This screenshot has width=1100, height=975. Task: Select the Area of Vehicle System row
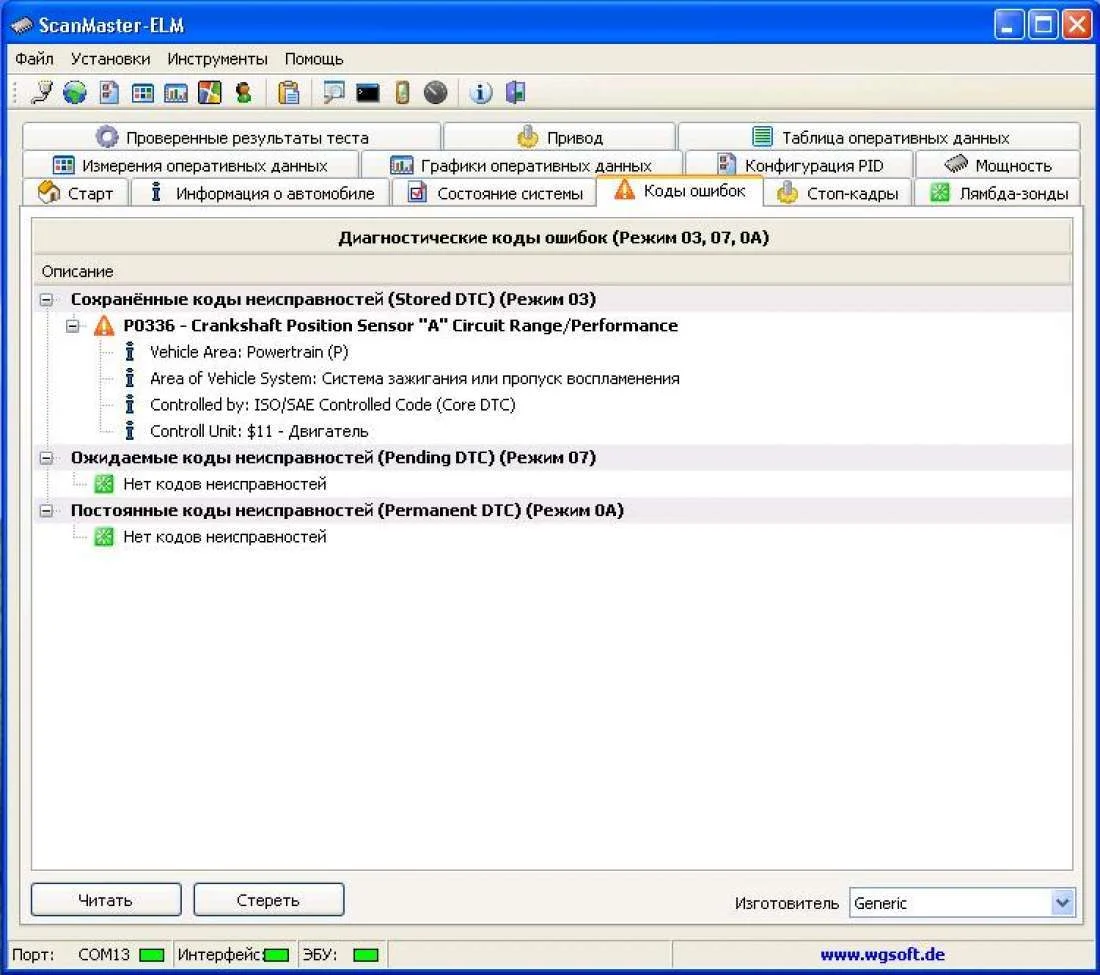[414, 378]
